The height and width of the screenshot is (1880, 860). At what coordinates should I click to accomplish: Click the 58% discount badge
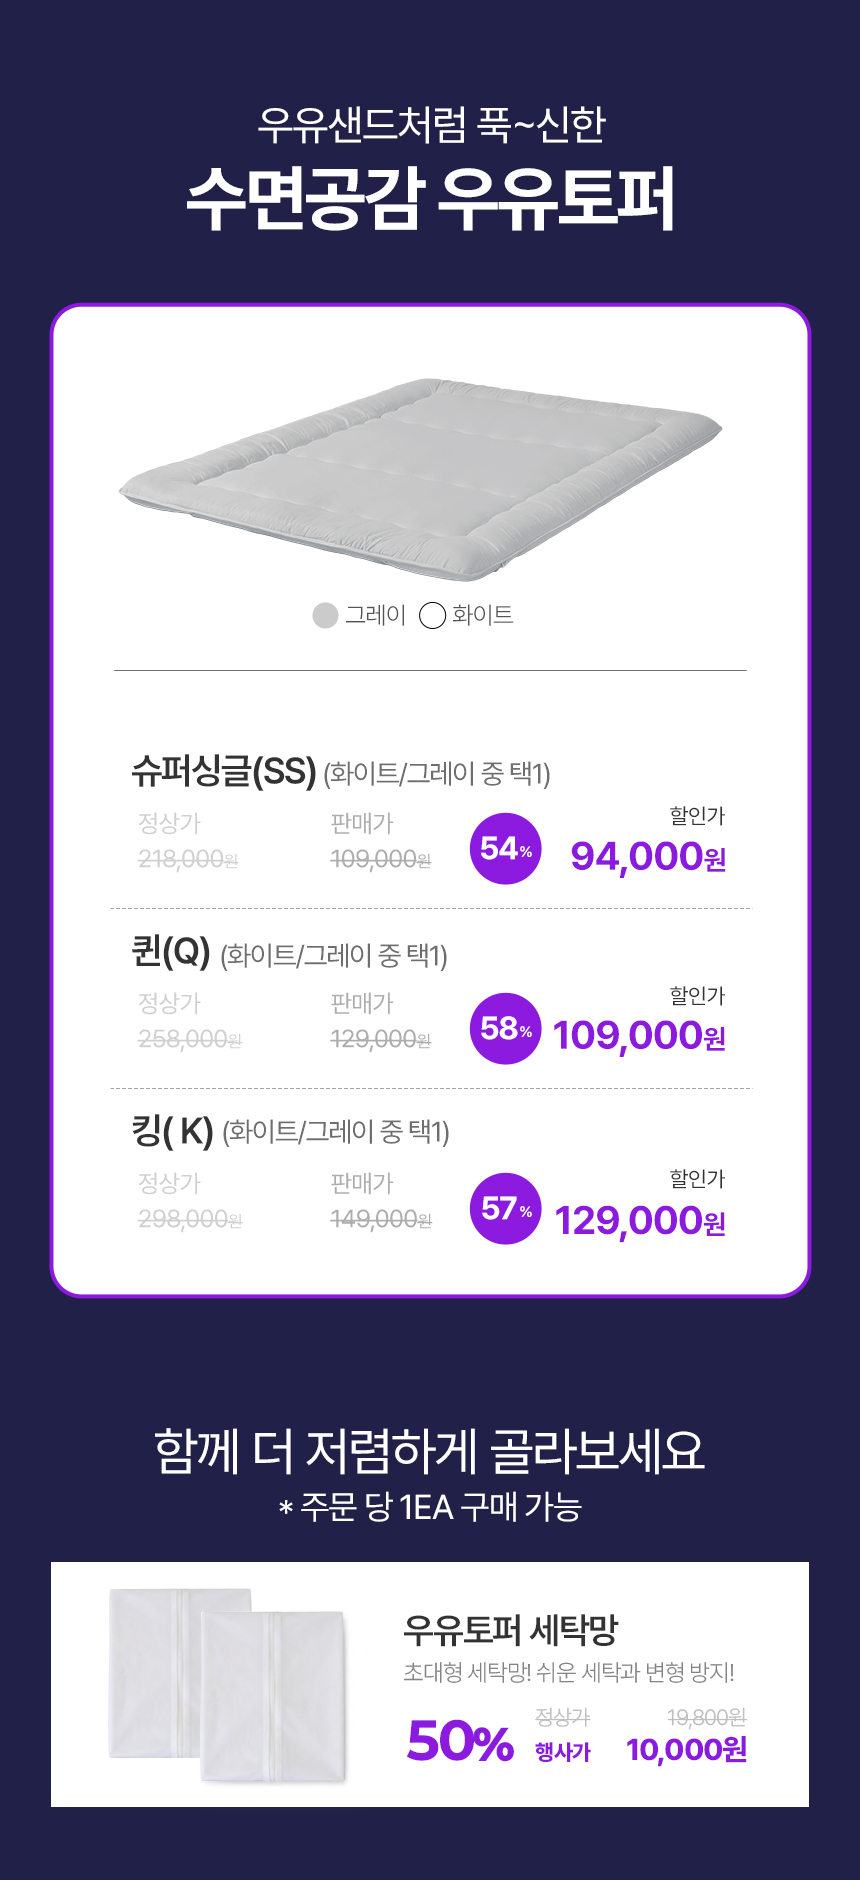pyautogui.click(x=506, y=1029)
